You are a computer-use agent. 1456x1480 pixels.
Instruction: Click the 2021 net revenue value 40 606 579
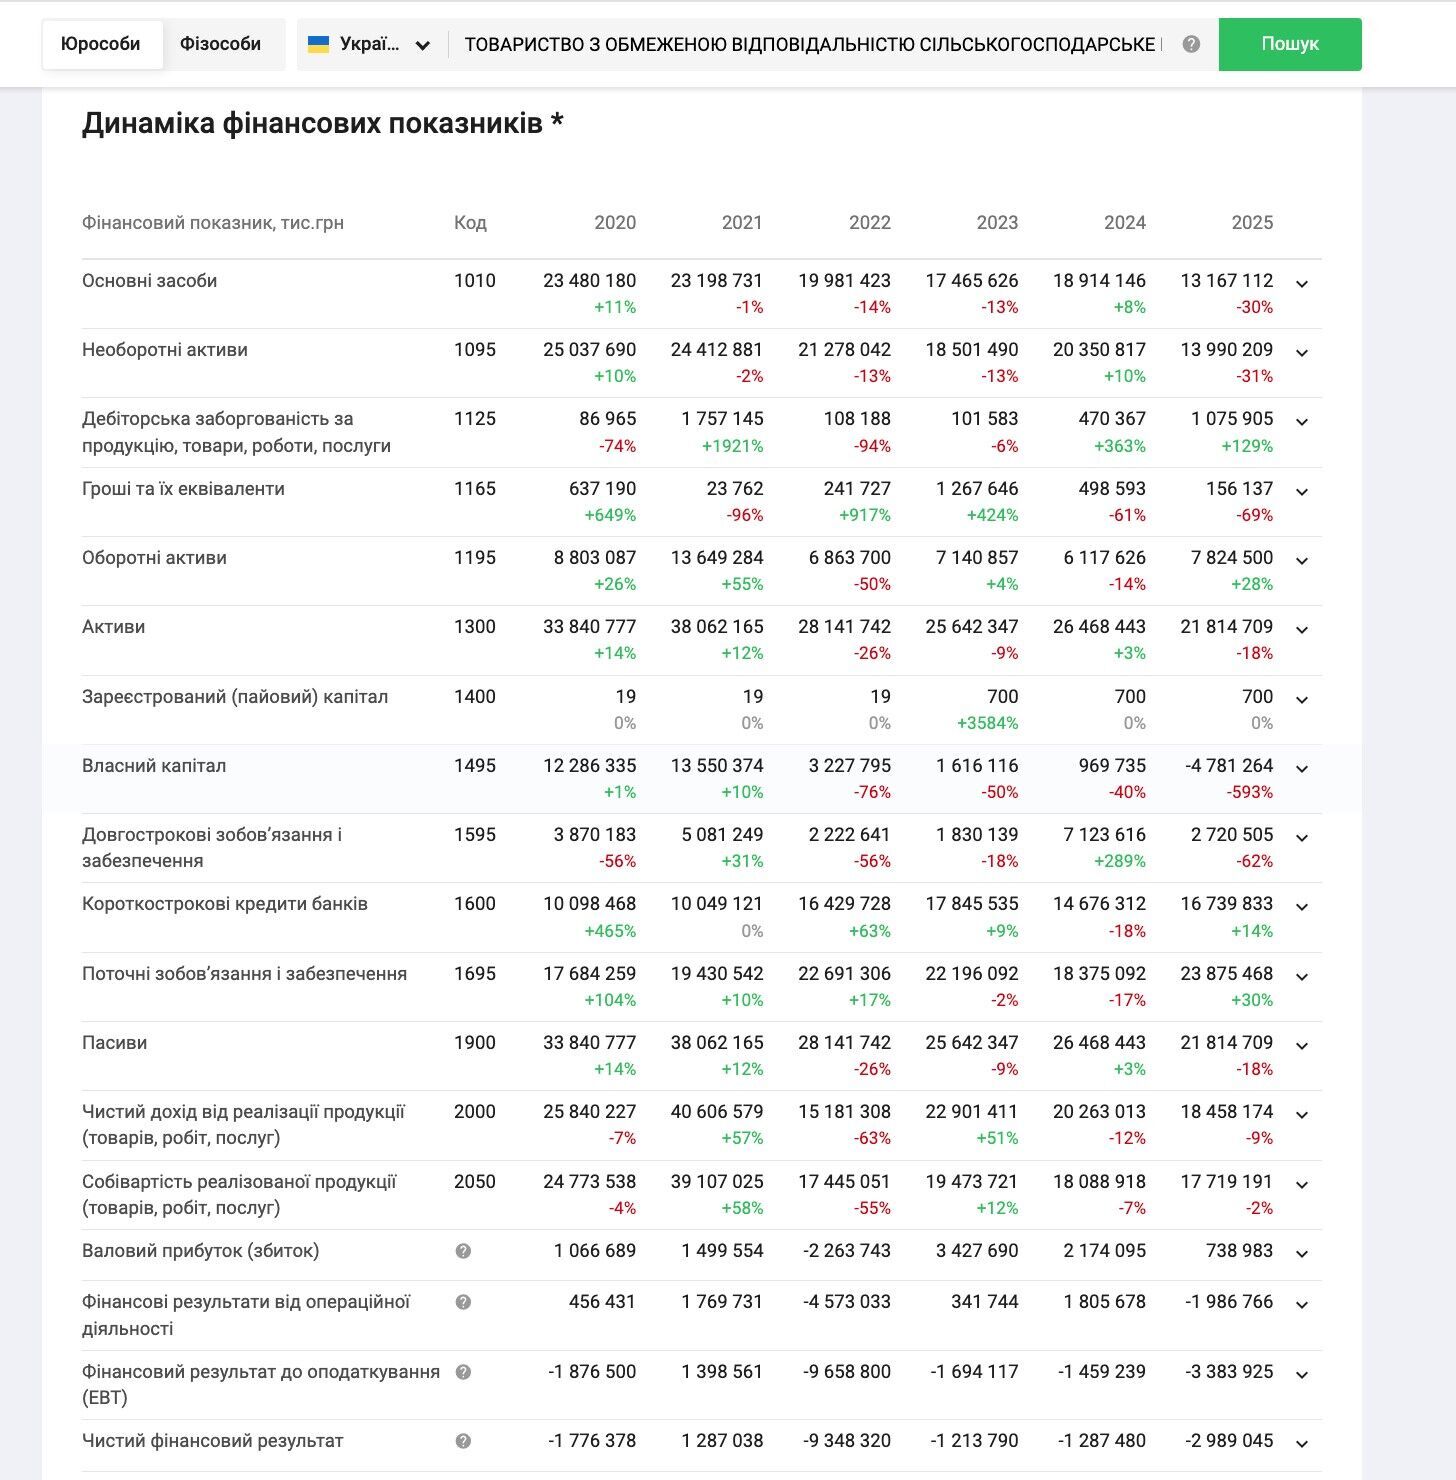[x=717, y=1112]
